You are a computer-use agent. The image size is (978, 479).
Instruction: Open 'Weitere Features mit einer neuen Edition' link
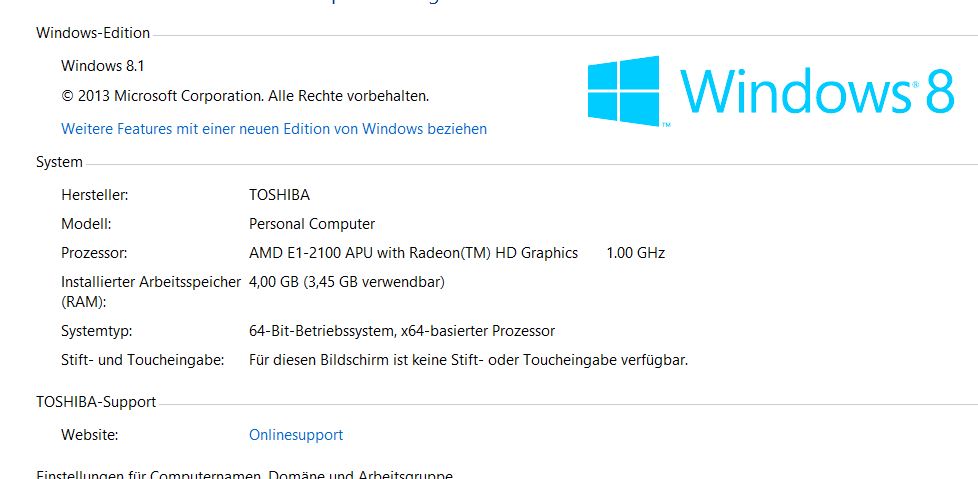click(x=274, y=129)
